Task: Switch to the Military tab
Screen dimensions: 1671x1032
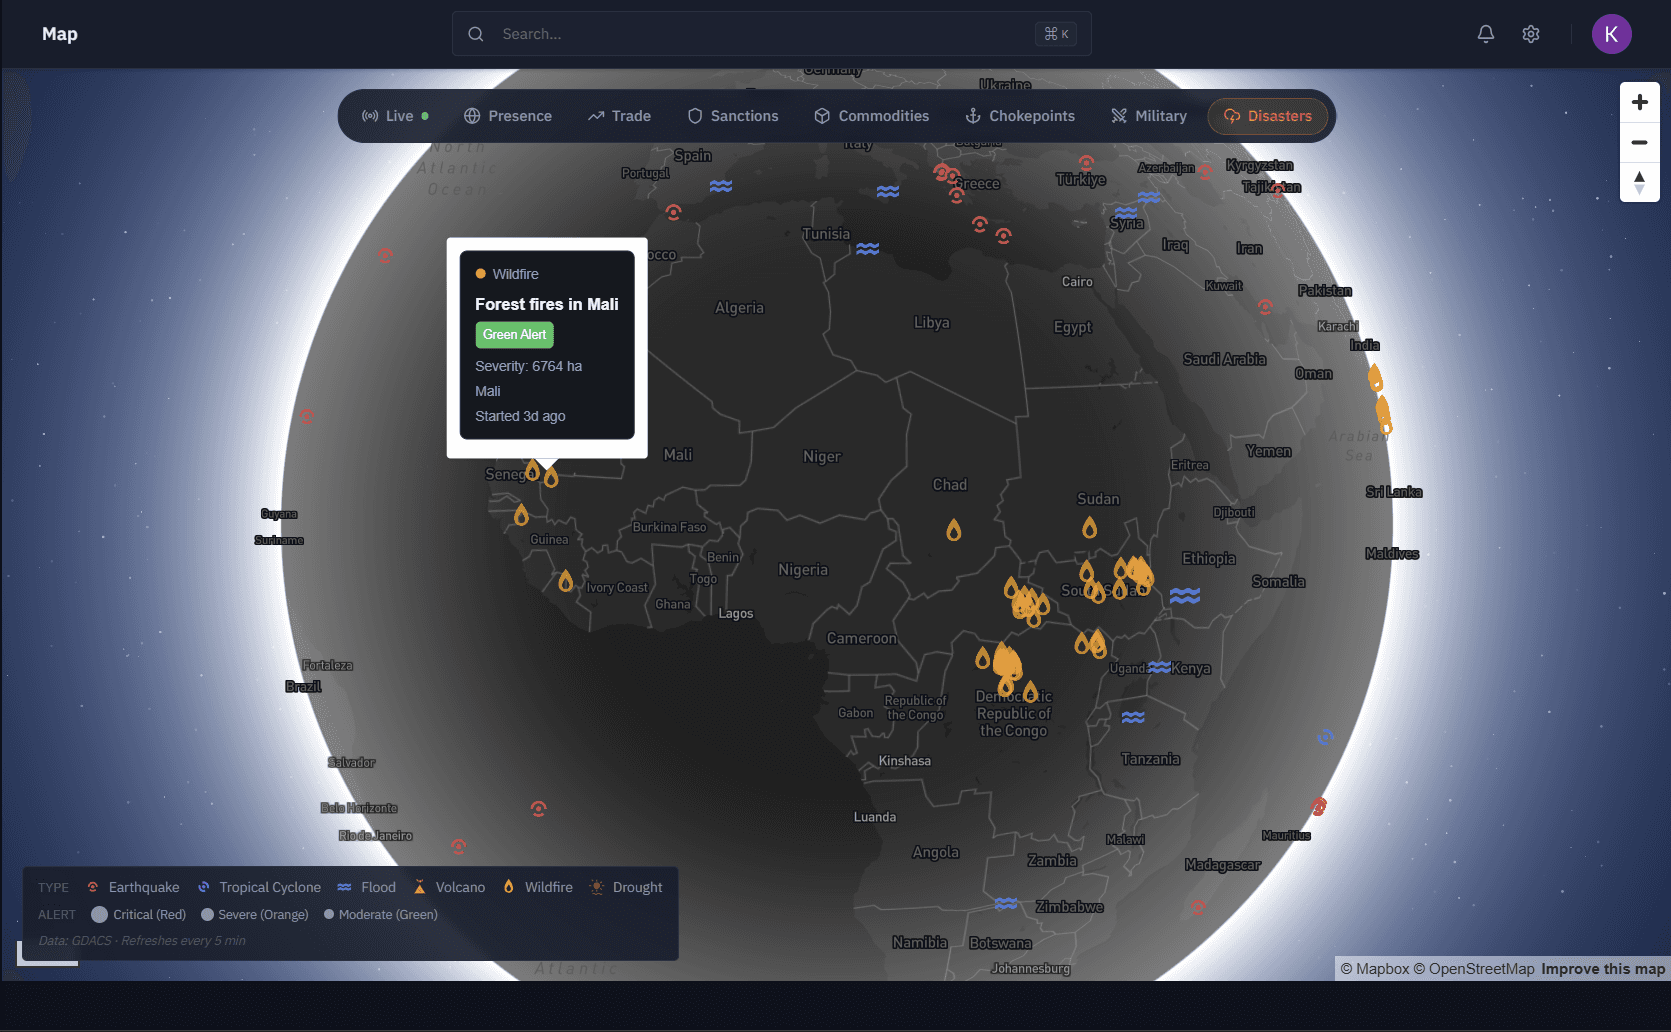Action: [1148, 116]
